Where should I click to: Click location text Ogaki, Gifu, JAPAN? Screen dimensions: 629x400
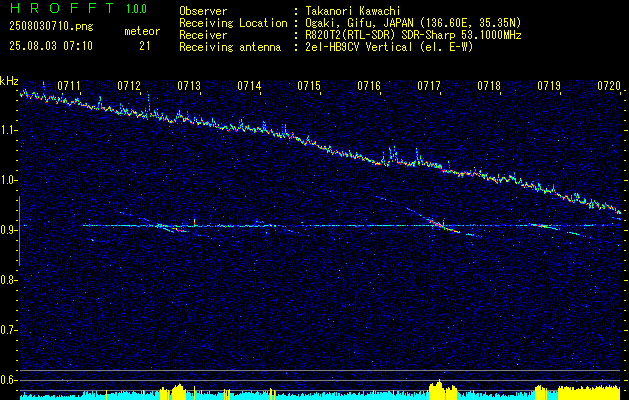(x=360, y=23)
